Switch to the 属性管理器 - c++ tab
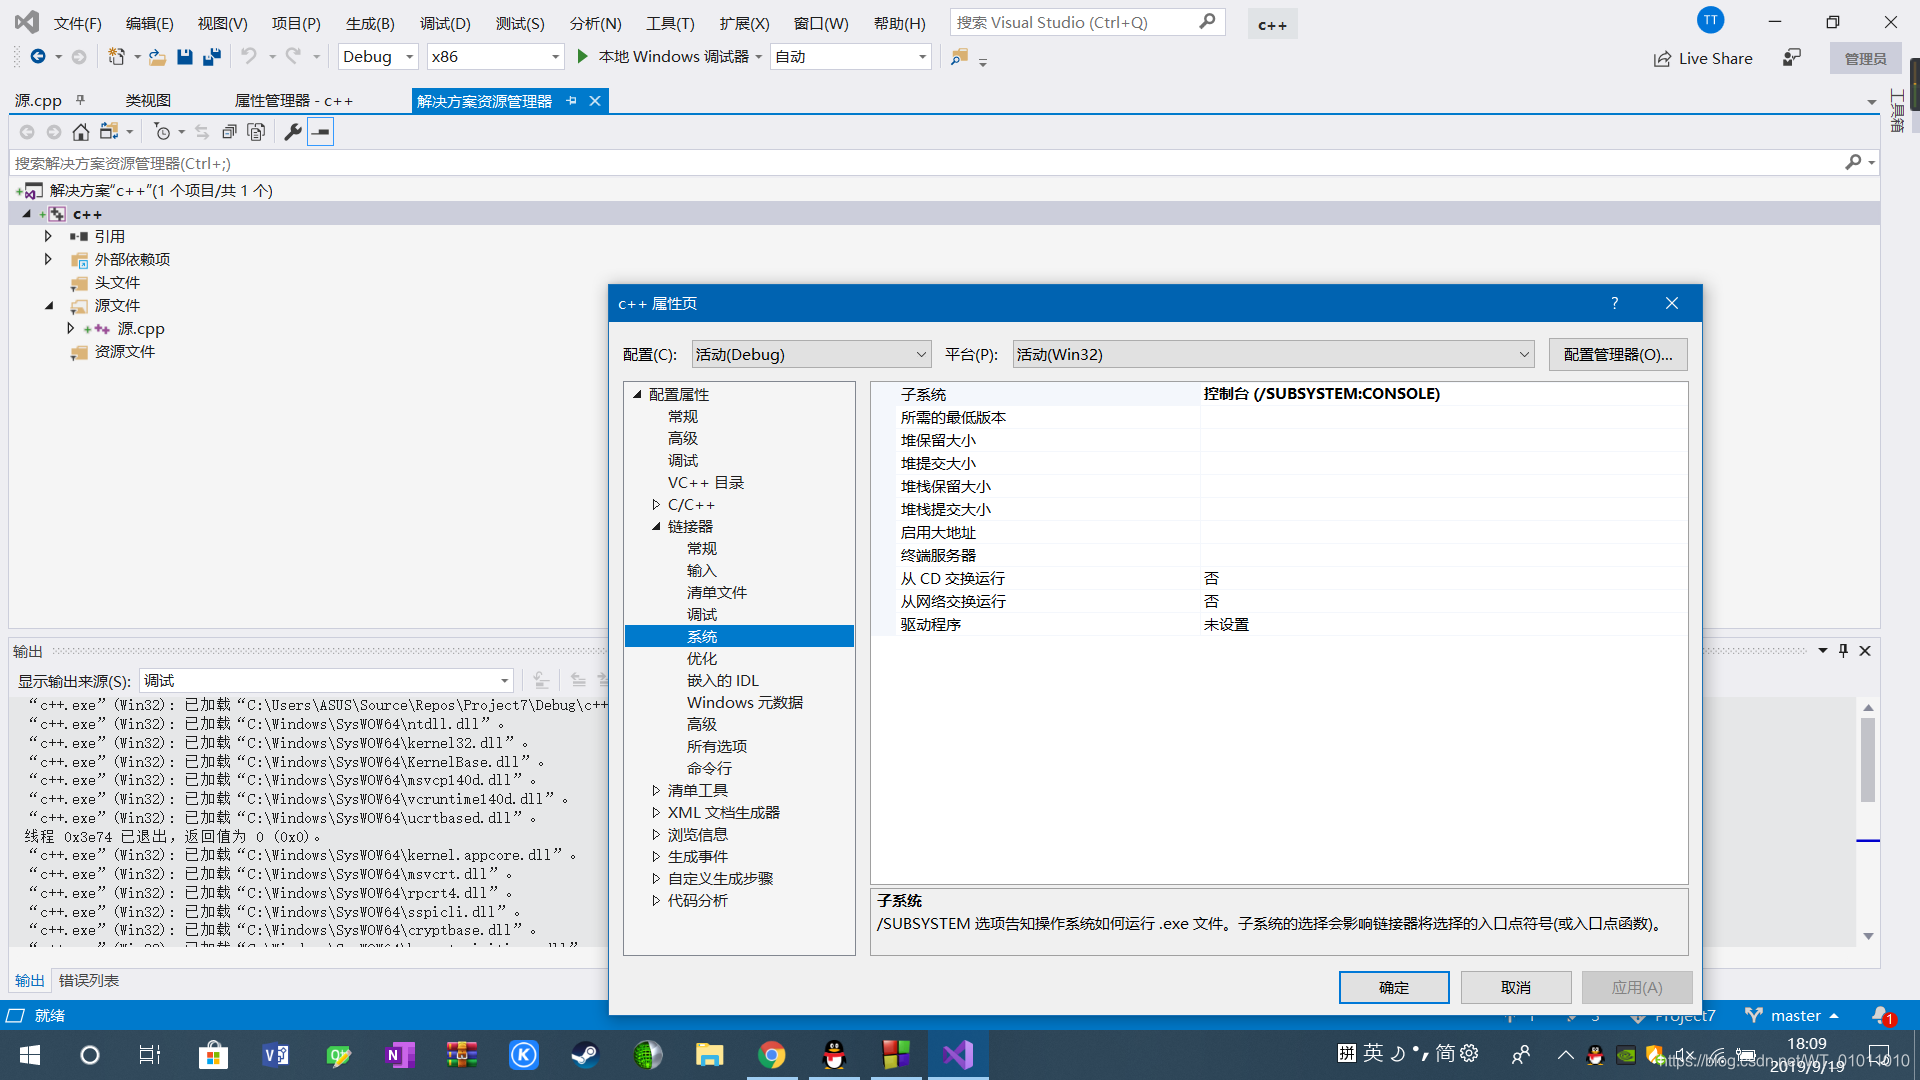The width and height of the screenshot is (1920, 1080). click(294, 101)
